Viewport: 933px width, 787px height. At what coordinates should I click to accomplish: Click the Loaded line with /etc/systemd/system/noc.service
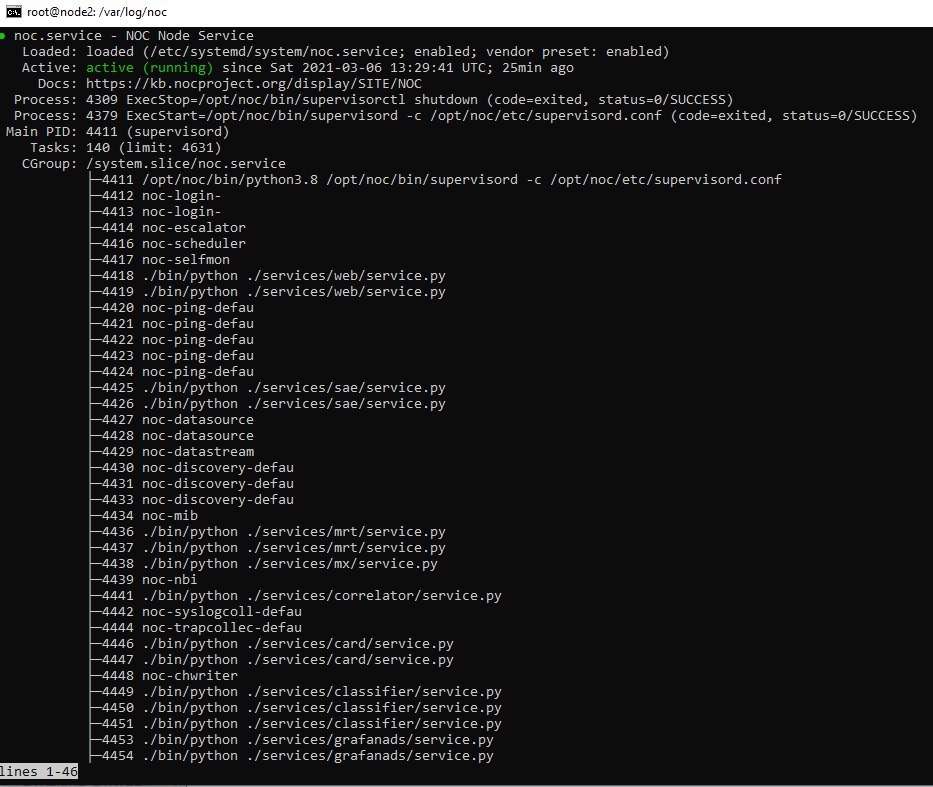(x=346, y=52)
